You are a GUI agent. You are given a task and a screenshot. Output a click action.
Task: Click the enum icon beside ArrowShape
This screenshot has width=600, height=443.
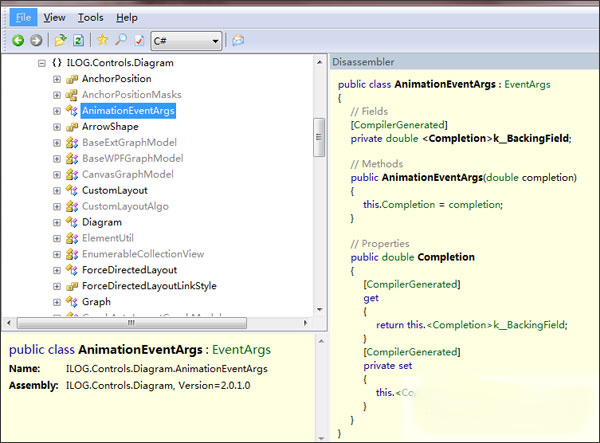coord(71,127)
